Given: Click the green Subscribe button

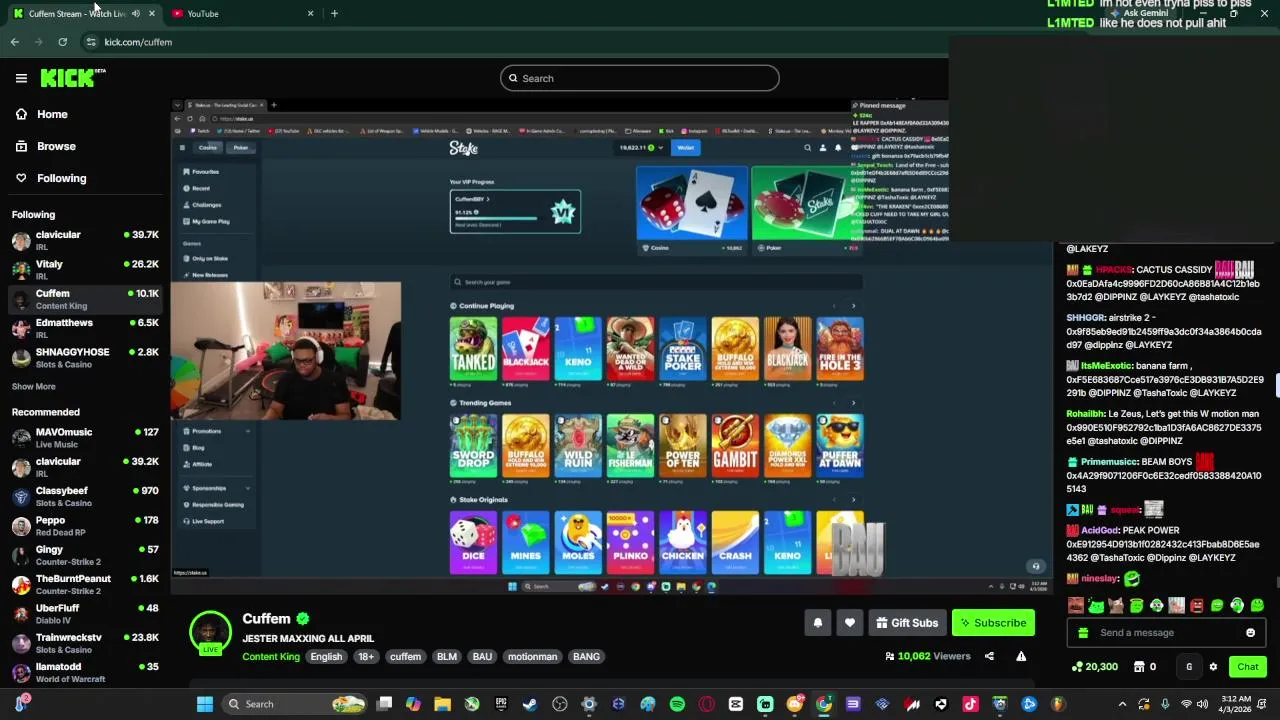Looking at the screenshot, I should coord(993,623).
